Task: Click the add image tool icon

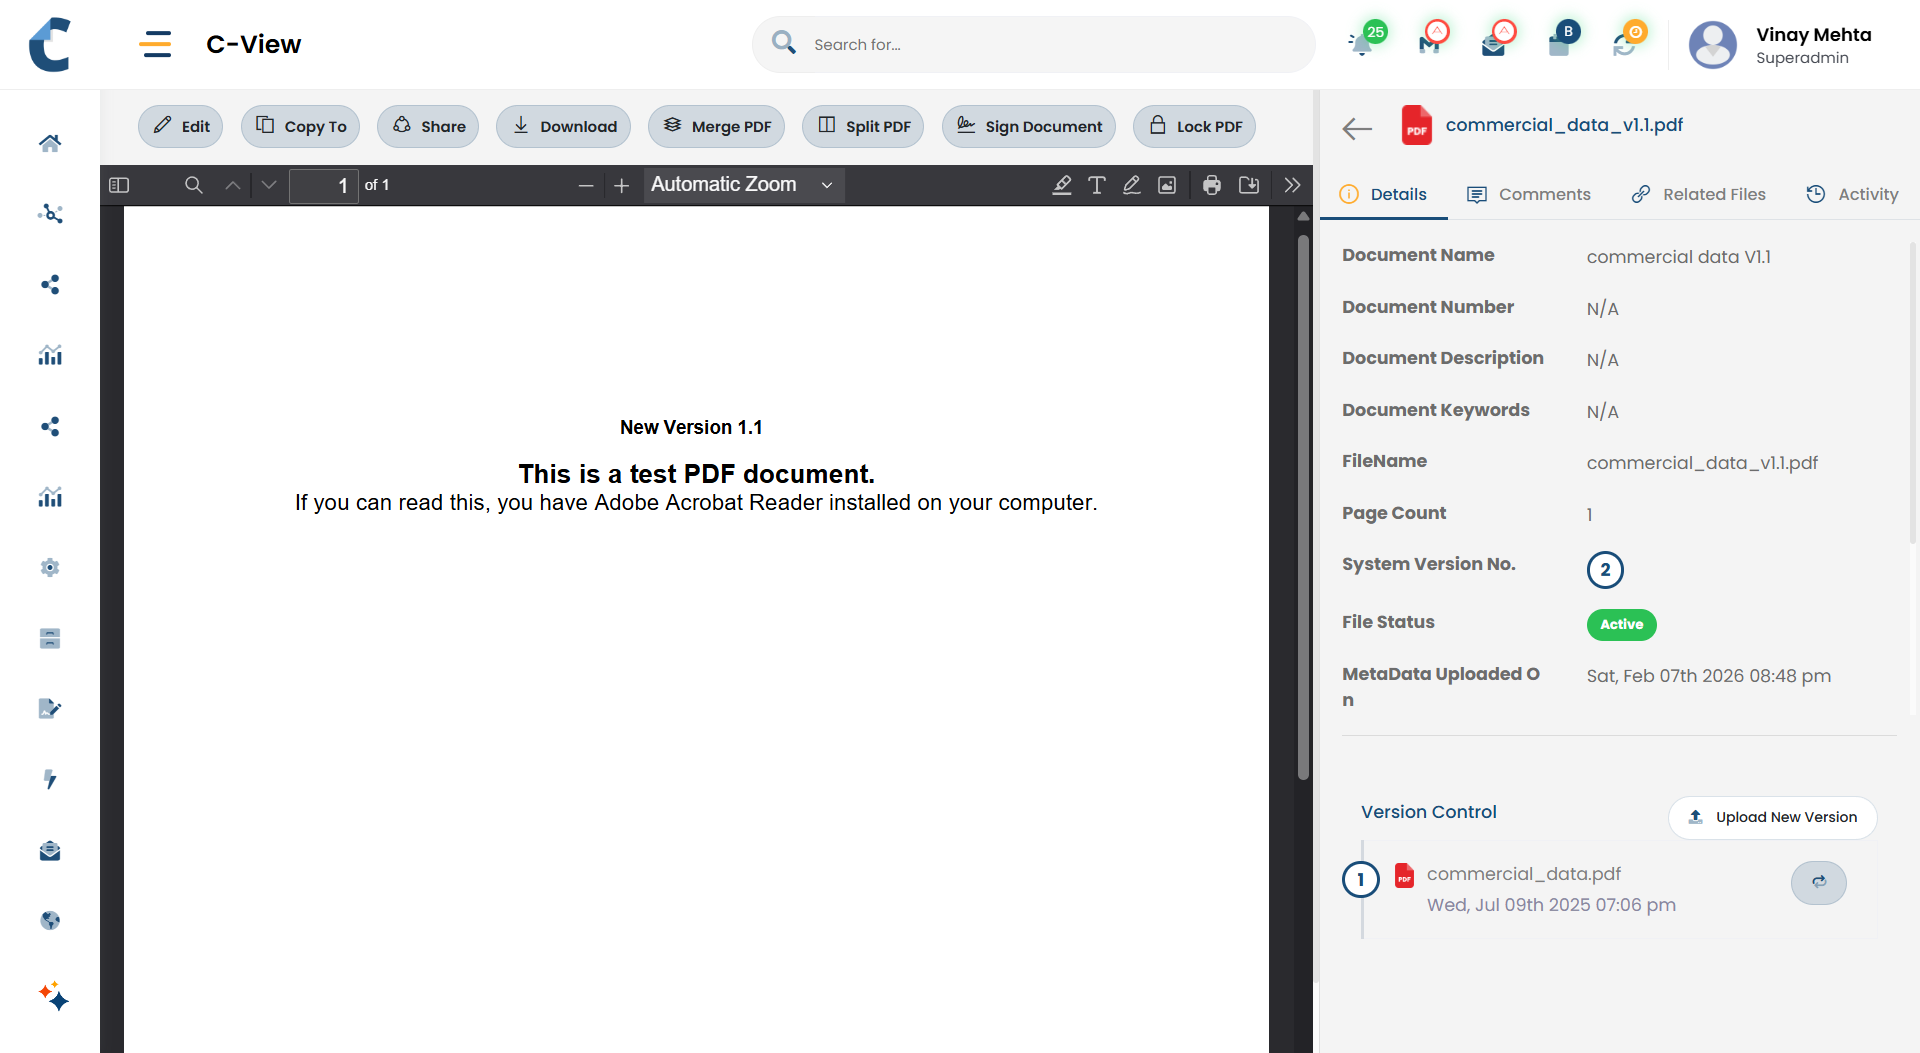Action: (x=1167, y=185)
